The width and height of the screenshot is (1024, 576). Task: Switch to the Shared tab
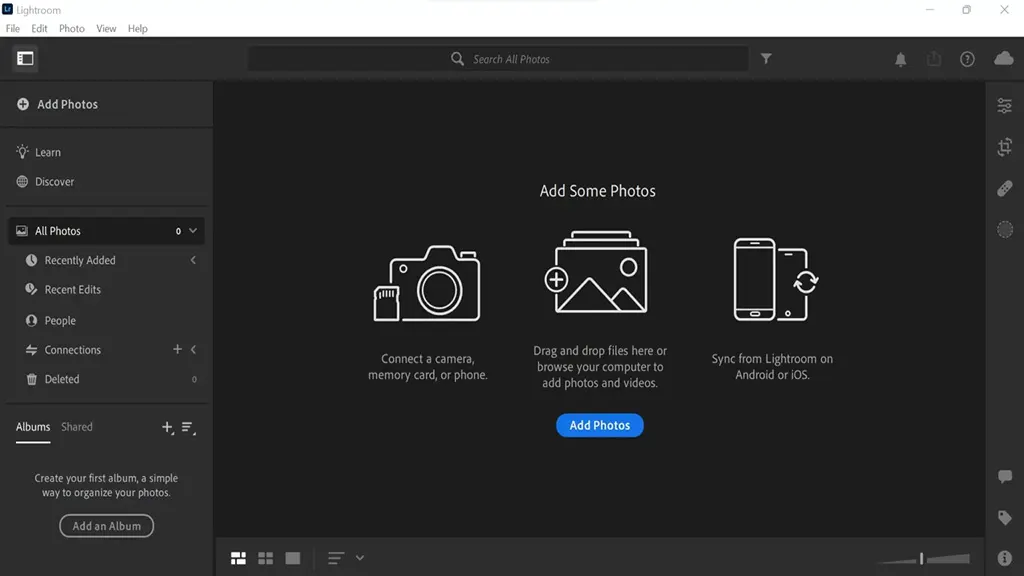click(76, 427)
